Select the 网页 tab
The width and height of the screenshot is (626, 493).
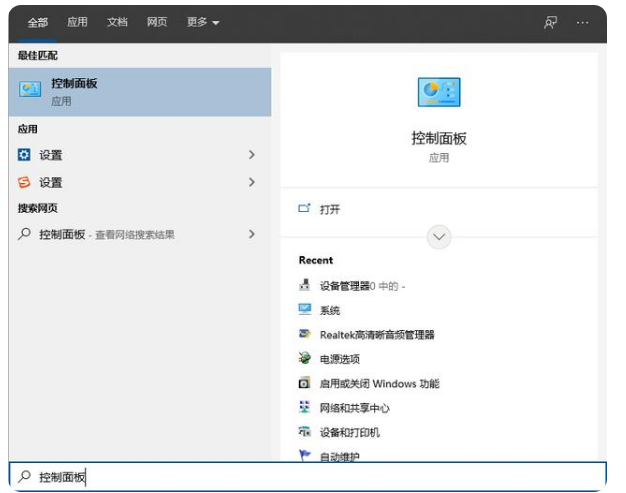coord(157,22)
